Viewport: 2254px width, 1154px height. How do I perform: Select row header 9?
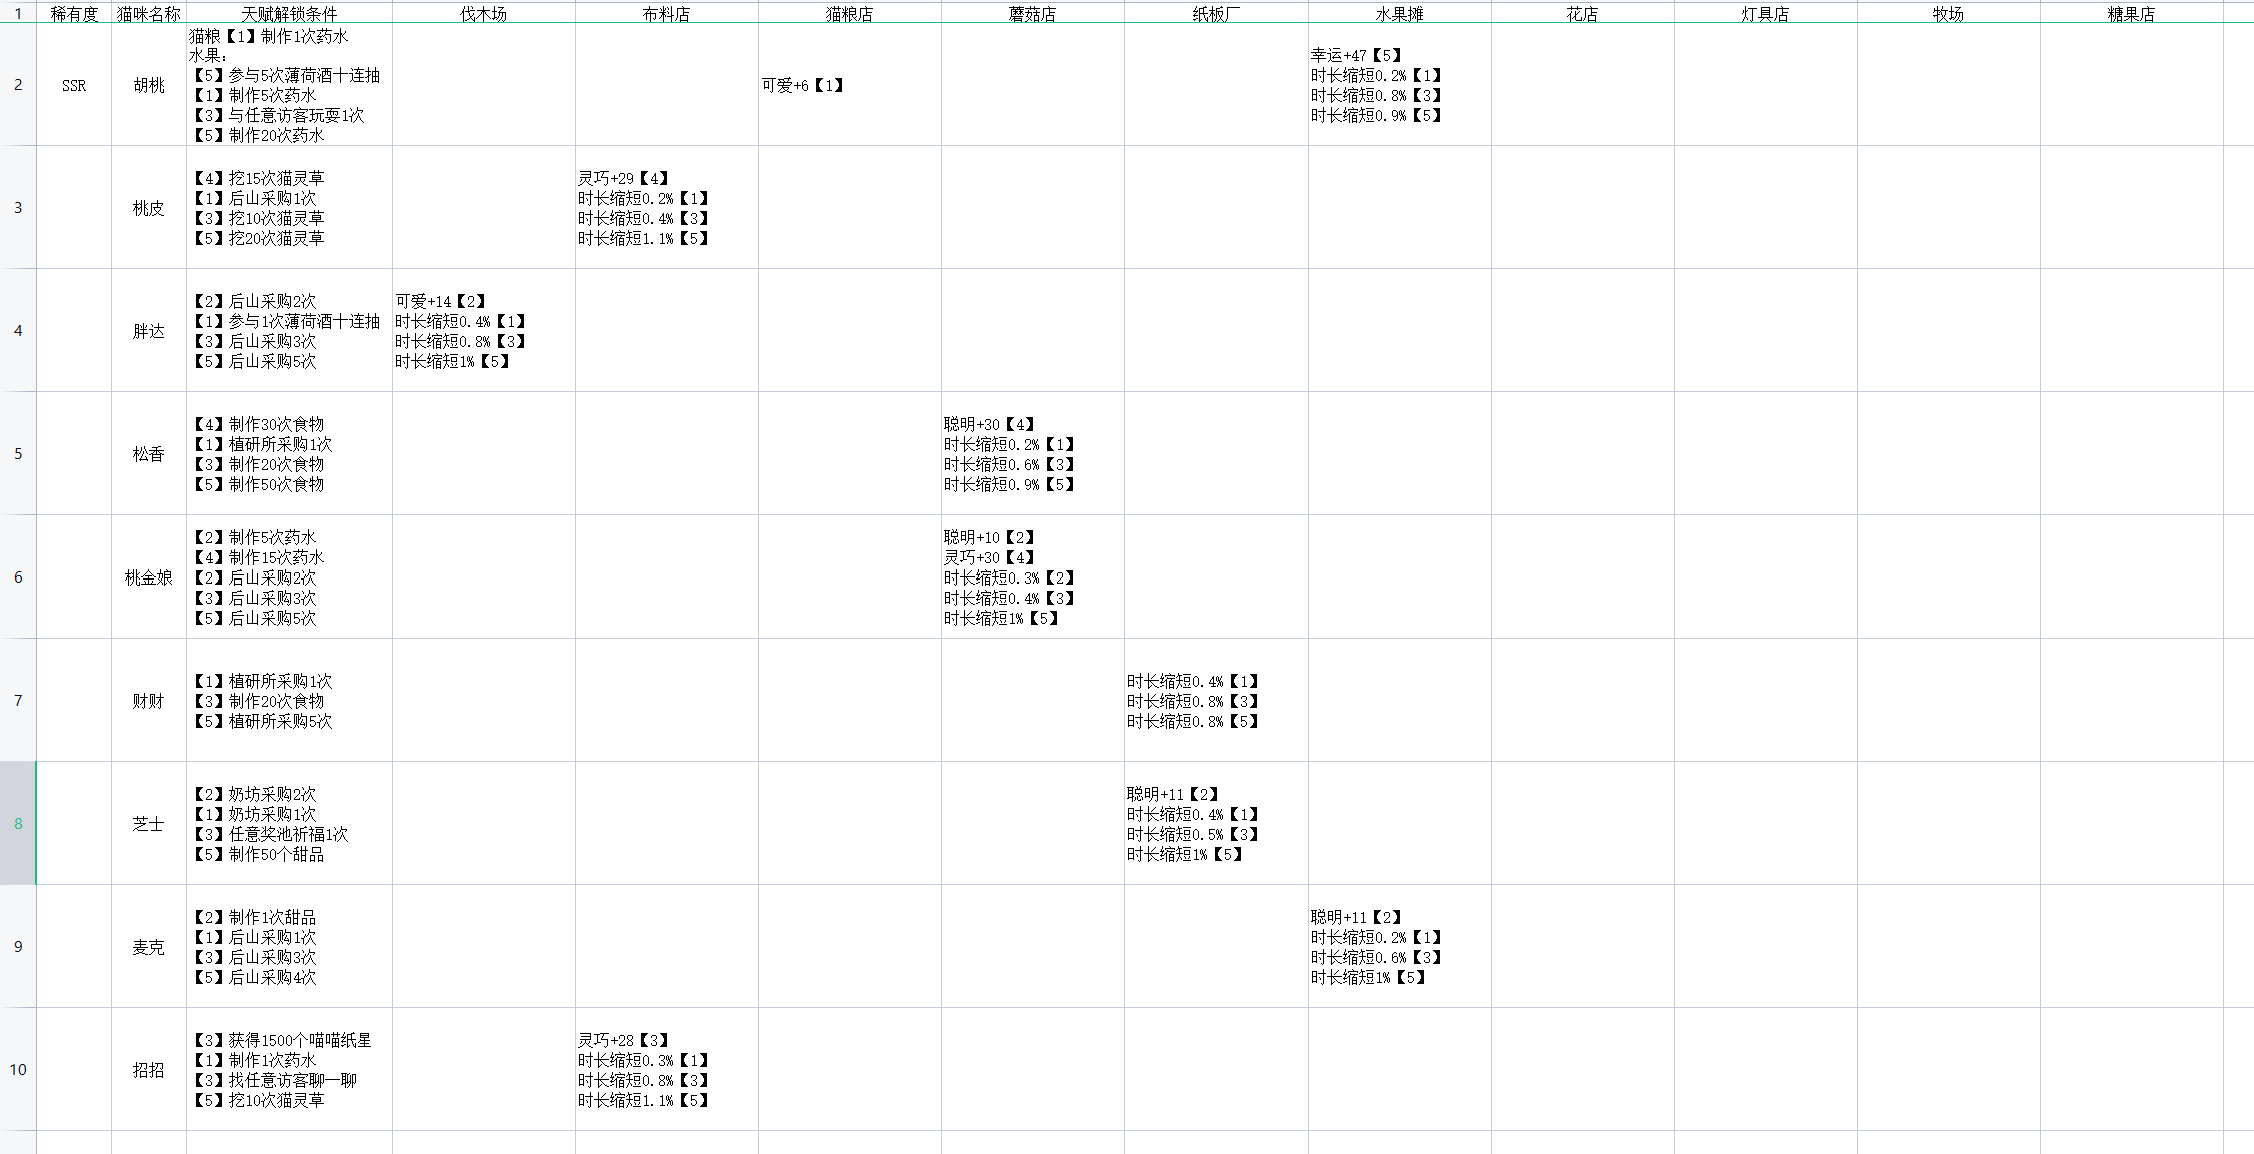click(18, 947)
